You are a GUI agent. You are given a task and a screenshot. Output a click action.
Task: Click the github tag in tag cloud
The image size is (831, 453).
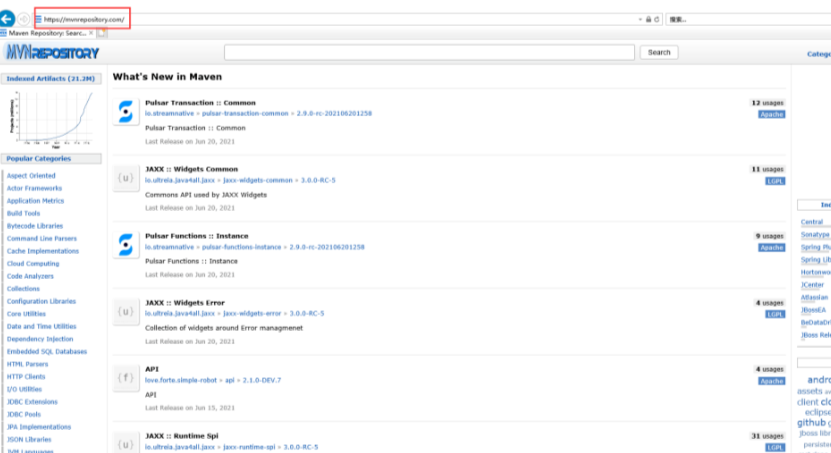(x=811, y=422)
